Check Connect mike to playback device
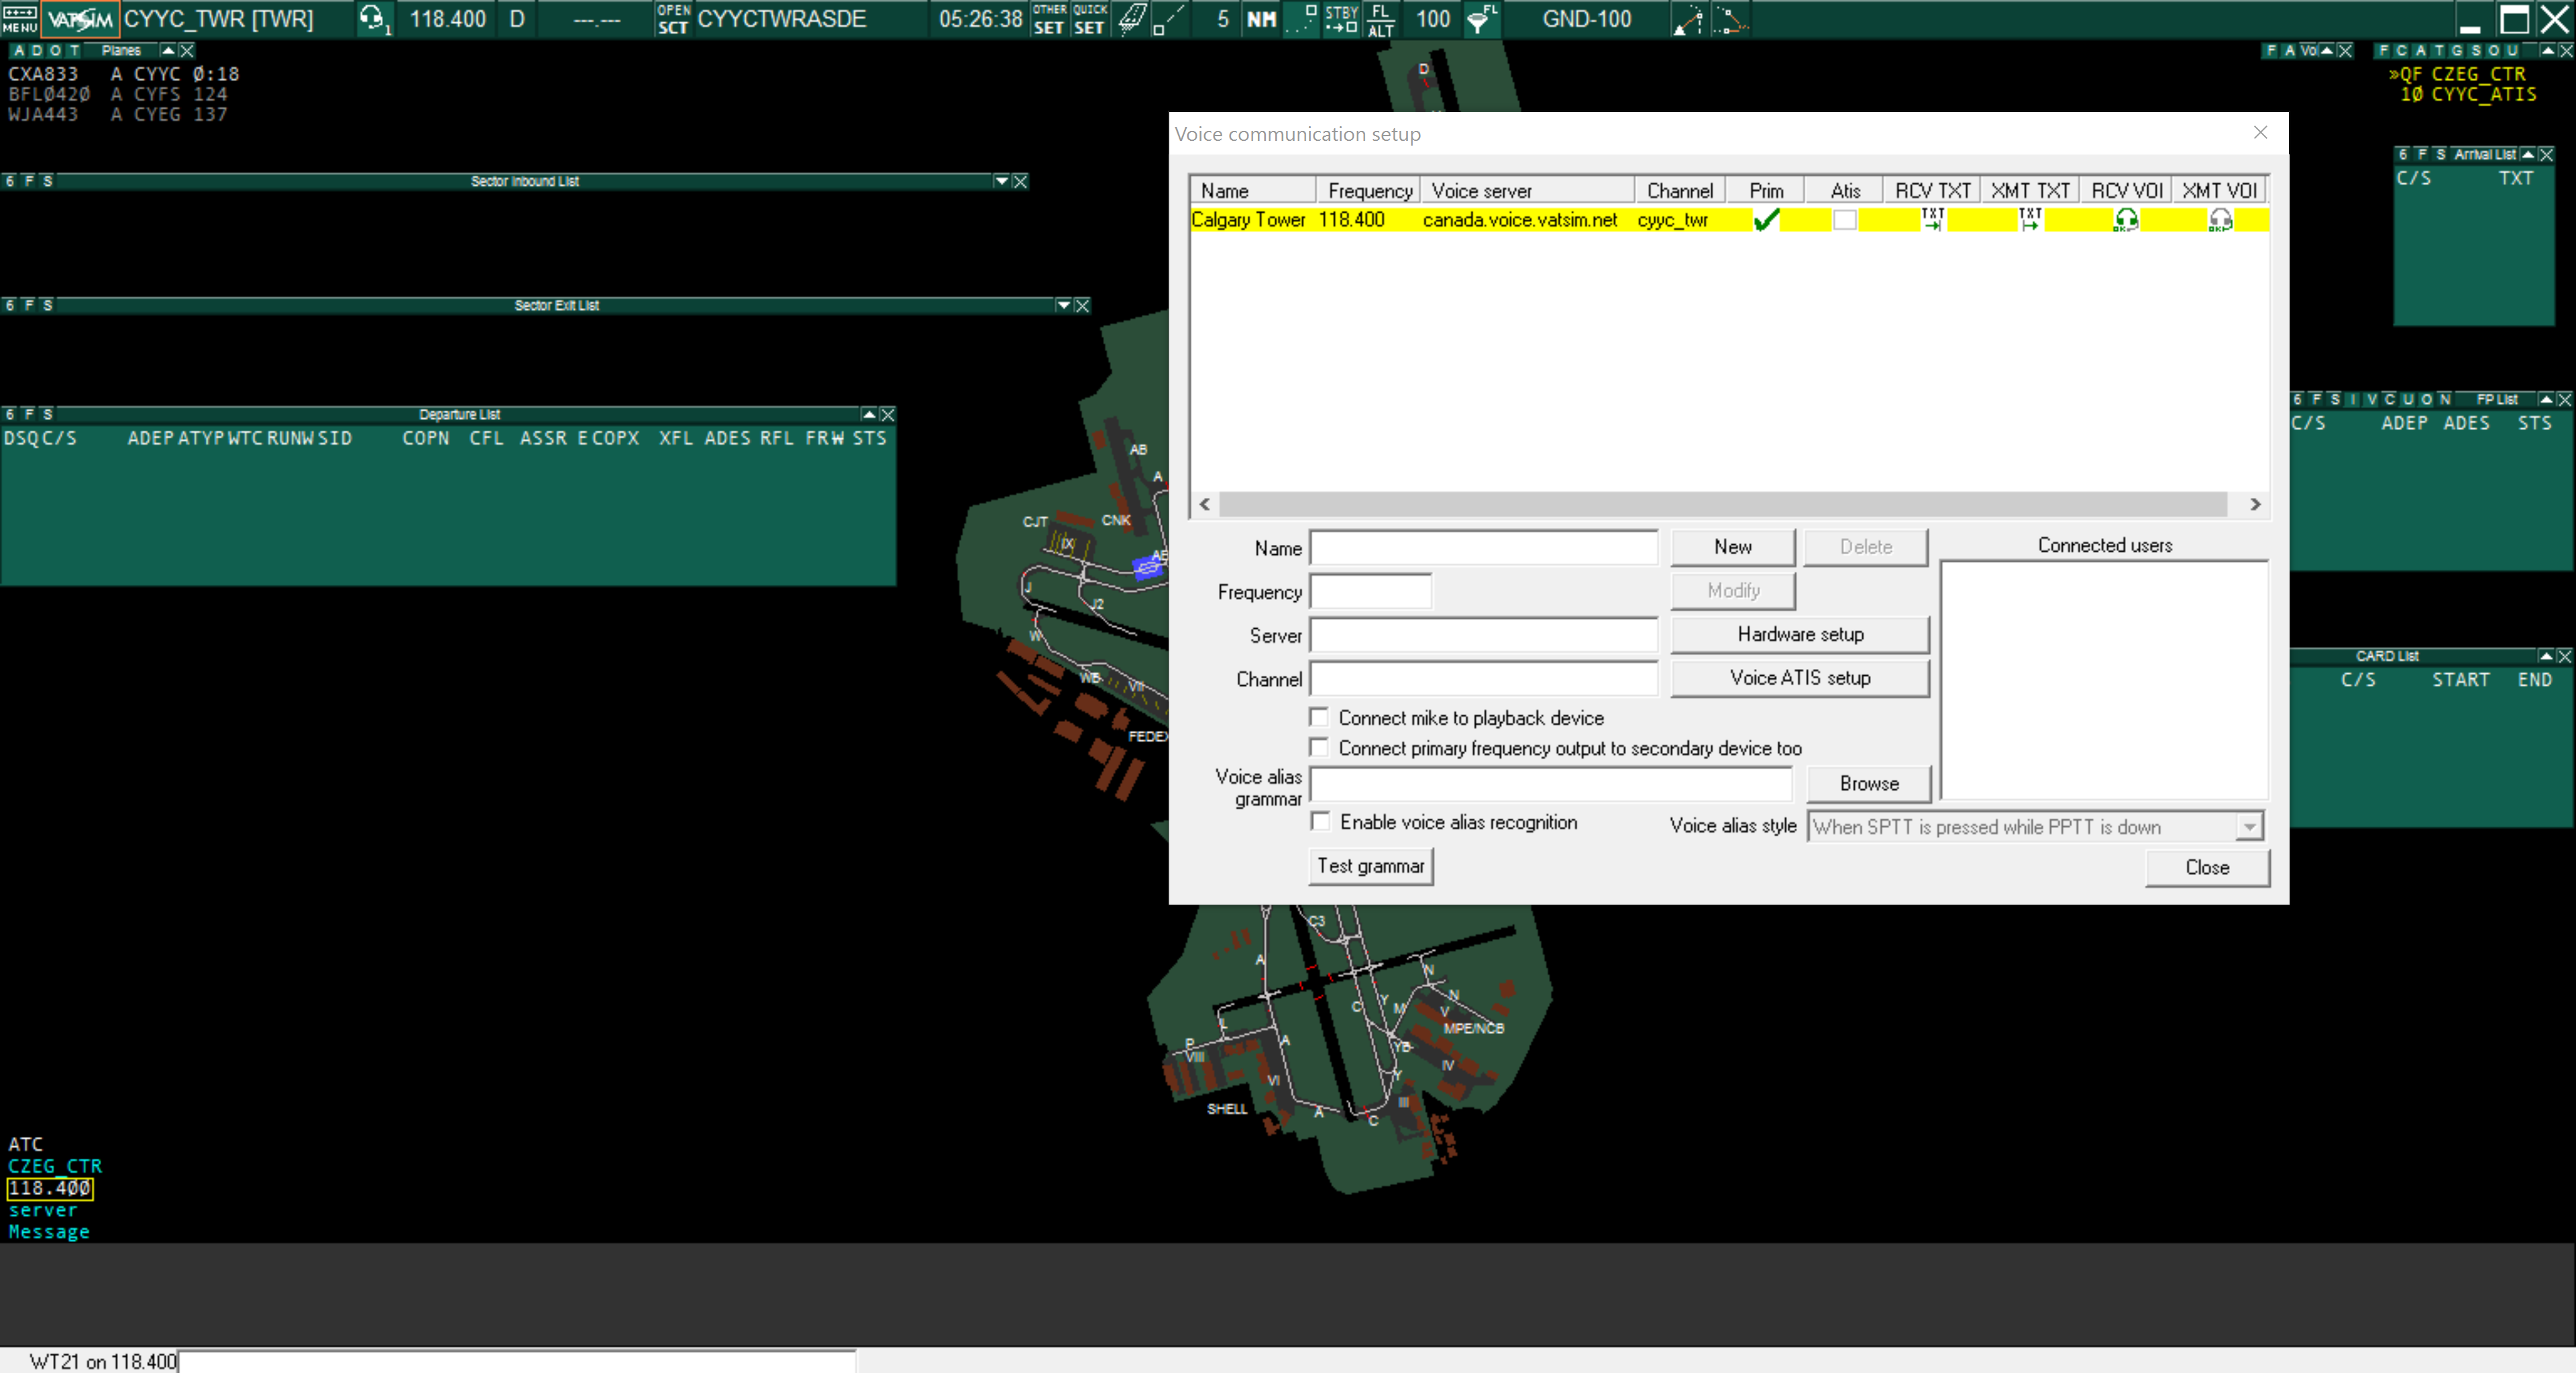Viewport: 2576px width, 1373px height. pyautogui.click(x=1319, y=717)
